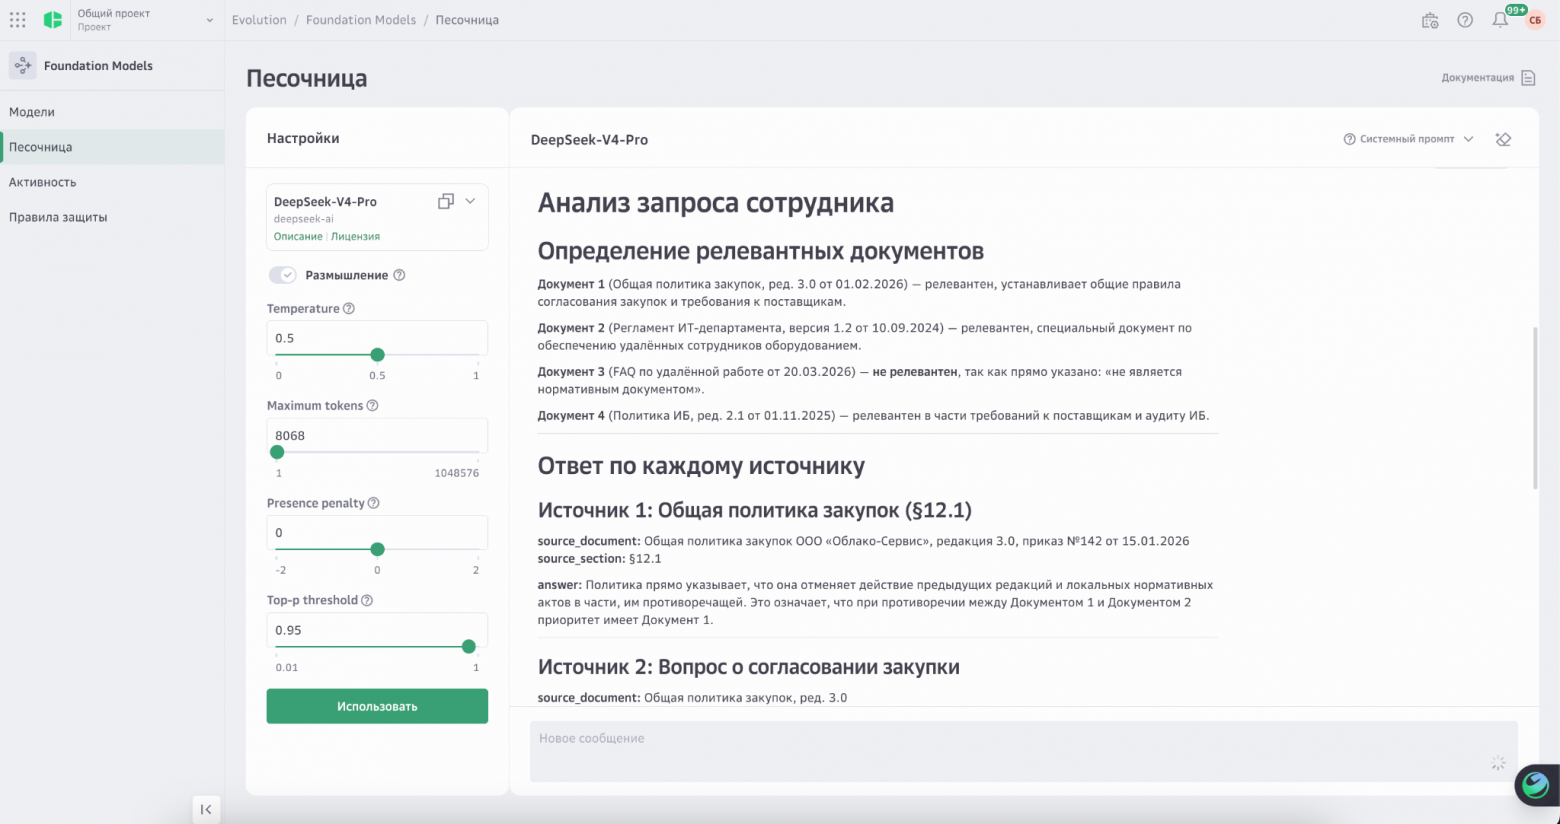Show the Maximum tokens help icon

point(372,406)
